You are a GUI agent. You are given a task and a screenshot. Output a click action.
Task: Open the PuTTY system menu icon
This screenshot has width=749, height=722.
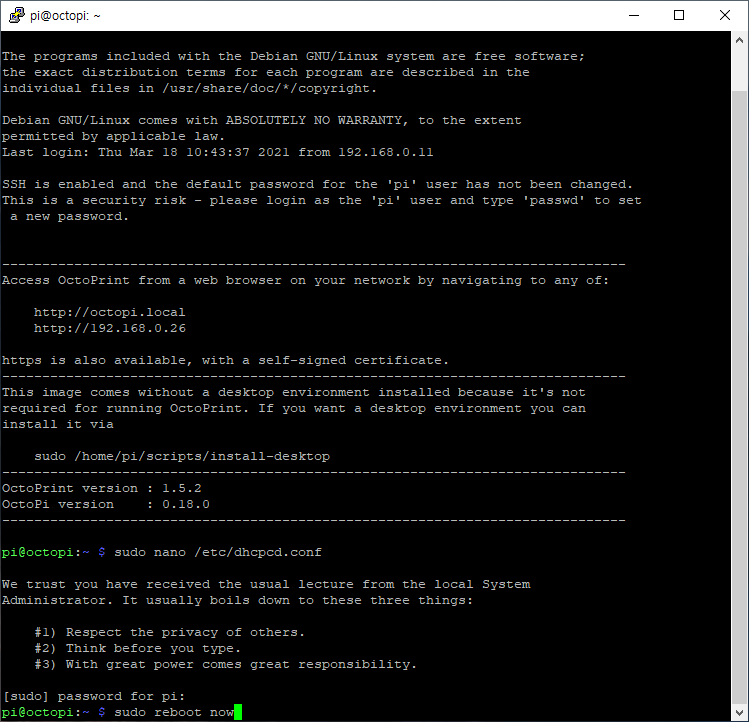(17, 15)
